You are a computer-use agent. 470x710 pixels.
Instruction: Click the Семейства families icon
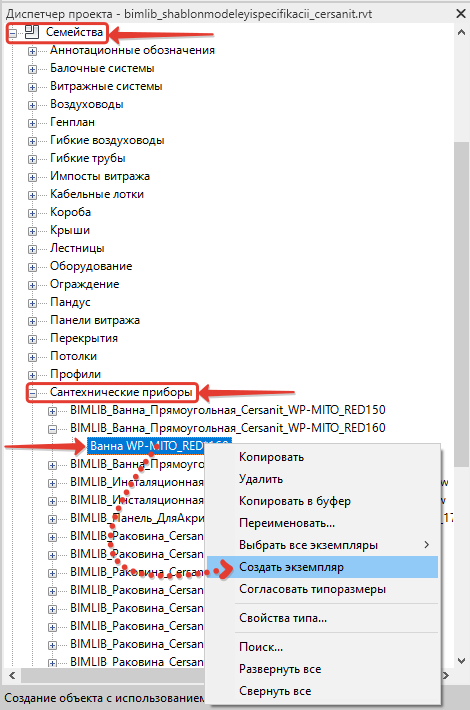point(31,32)
